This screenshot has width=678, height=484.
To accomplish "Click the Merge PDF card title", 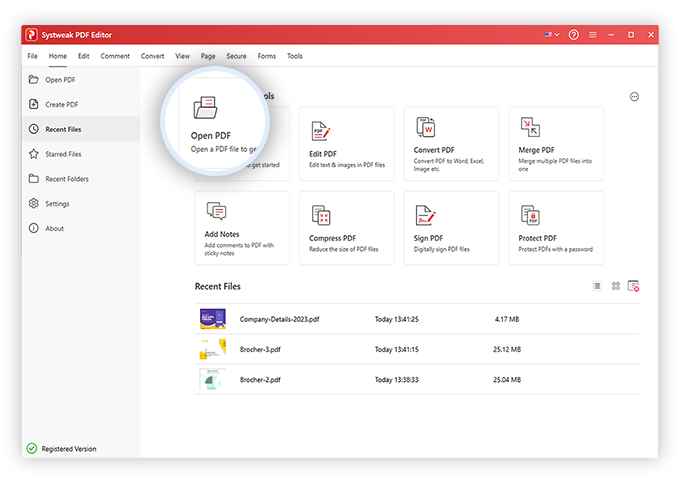I will pyautogui.click(x=536, y=150).
